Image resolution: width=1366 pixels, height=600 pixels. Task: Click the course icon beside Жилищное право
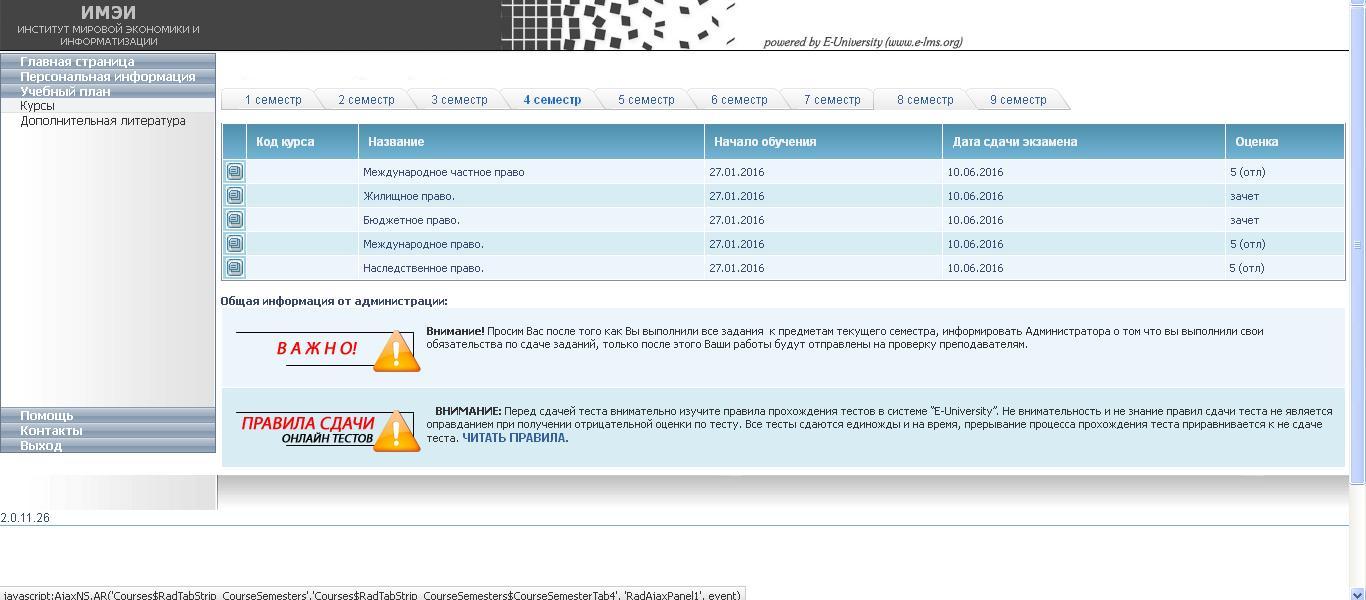[x=234, y=196]
